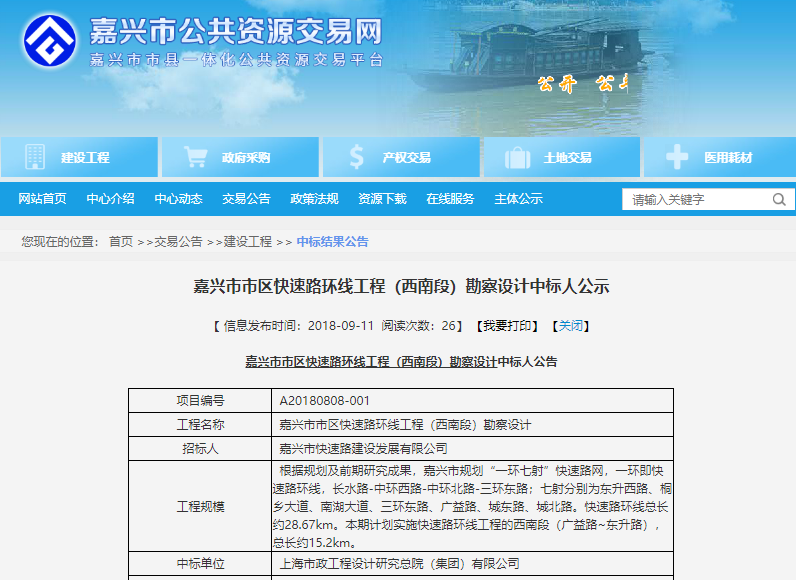Select 中心动态 in the navigation bar

point(178,199)
